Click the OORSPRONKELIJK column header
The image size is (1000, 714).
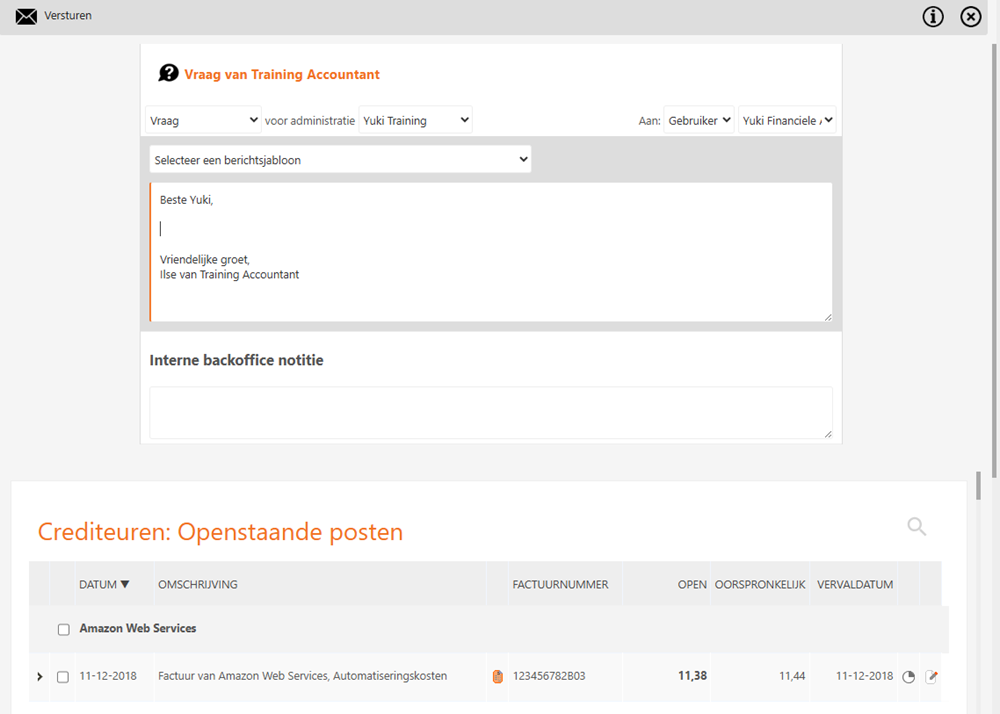(760, 584)
